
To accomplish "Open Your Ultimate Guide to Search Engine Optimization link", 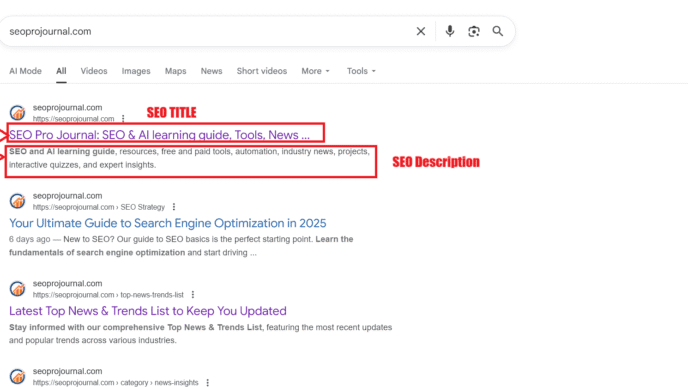I will [168, 223].
